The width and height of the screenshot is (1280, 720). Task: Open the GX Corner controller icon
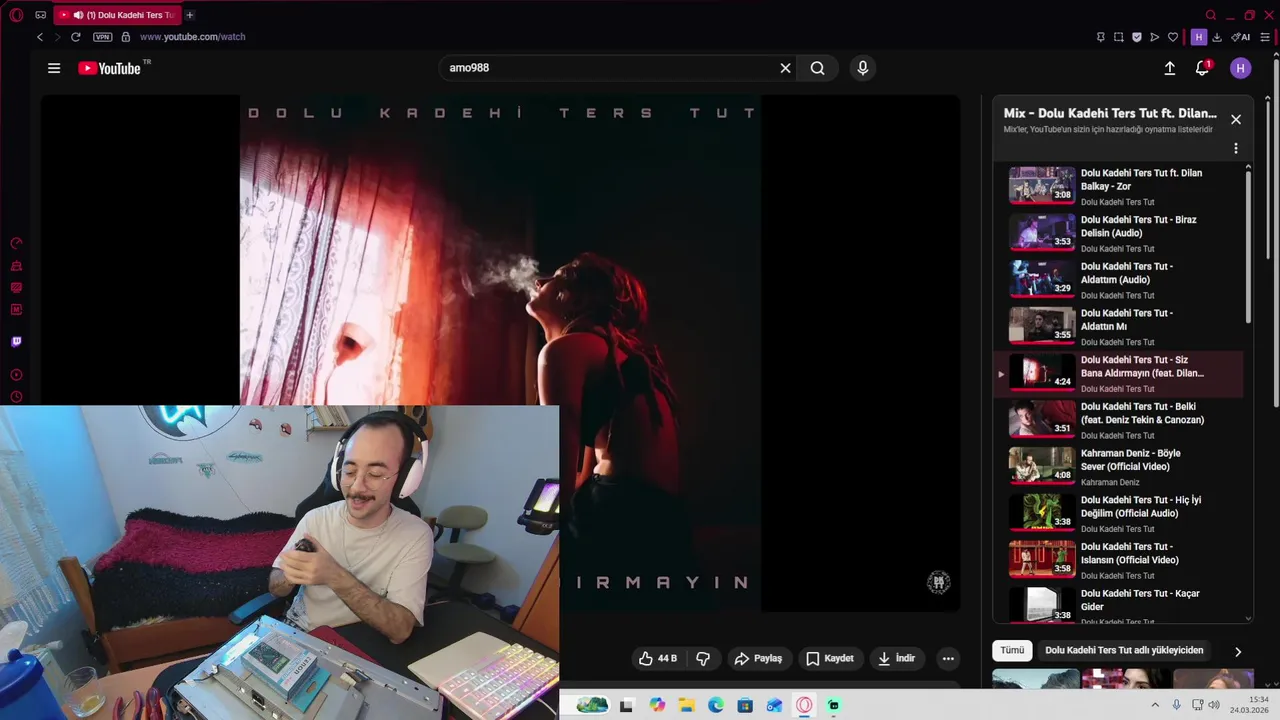tap(40, 15)
